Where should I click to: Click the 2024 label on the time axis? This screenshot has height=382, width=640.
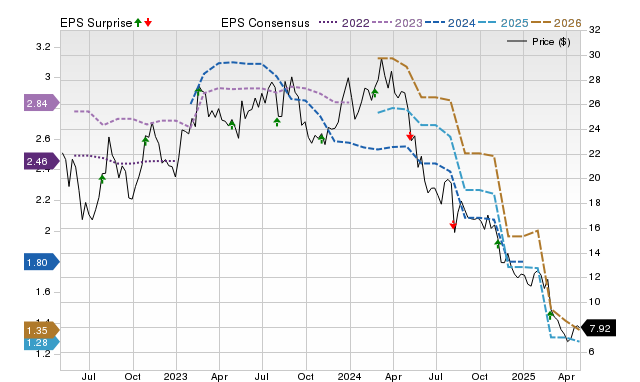pos(349,376)
